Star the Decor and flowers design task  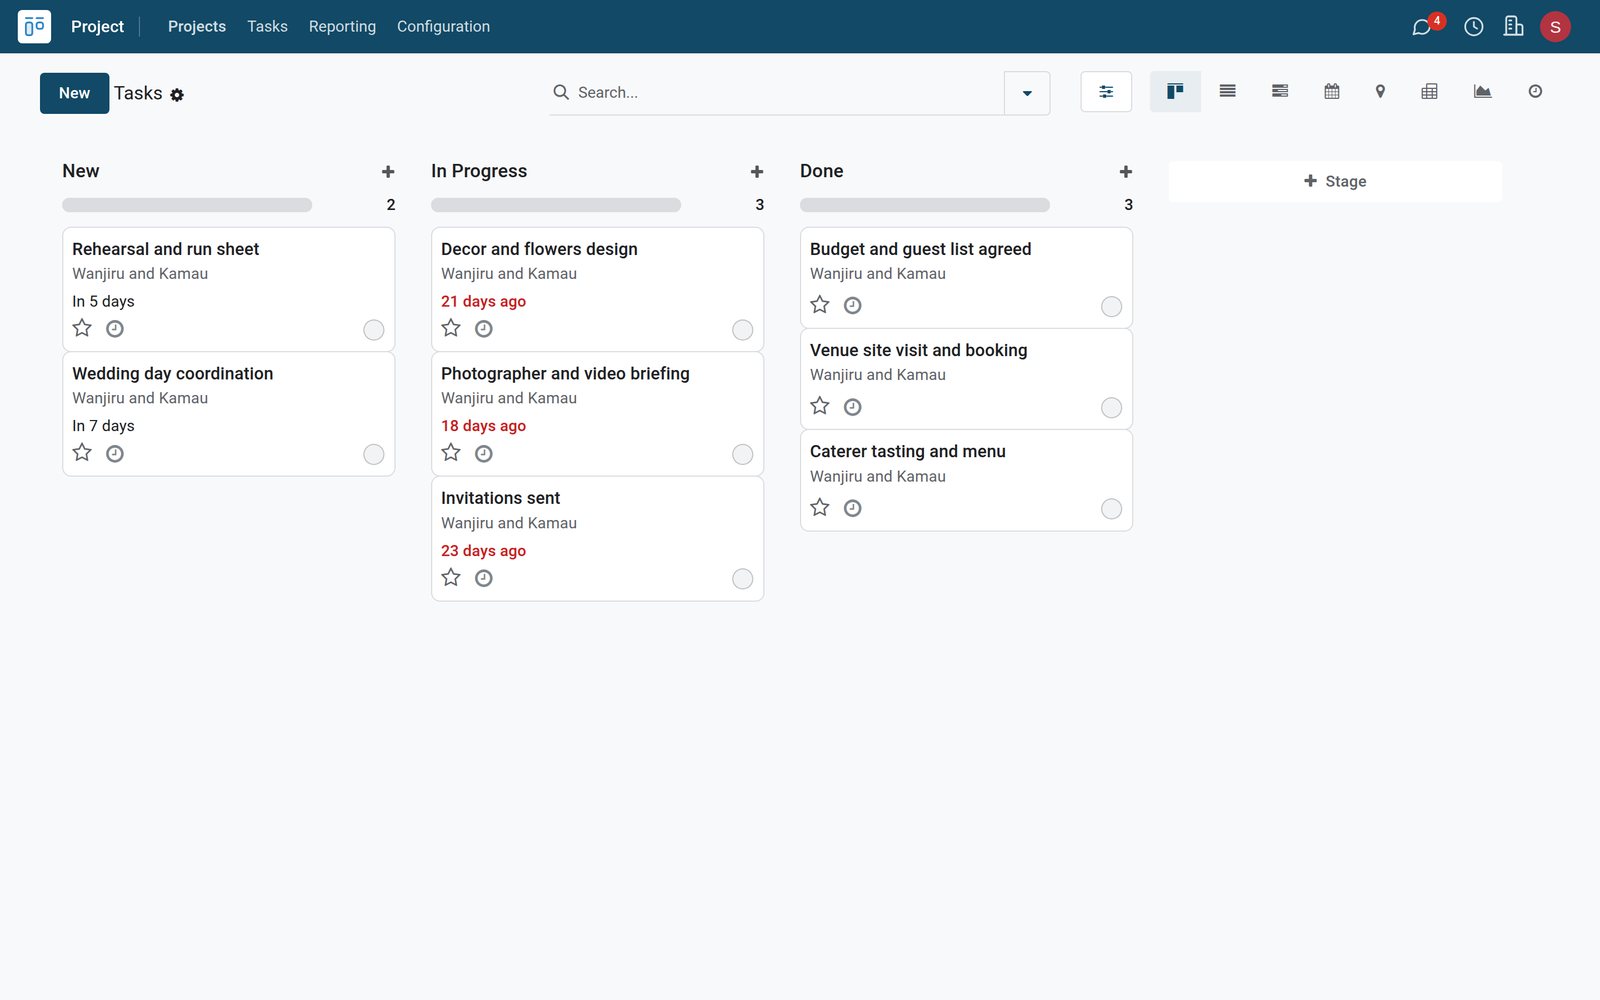point(451,328)
